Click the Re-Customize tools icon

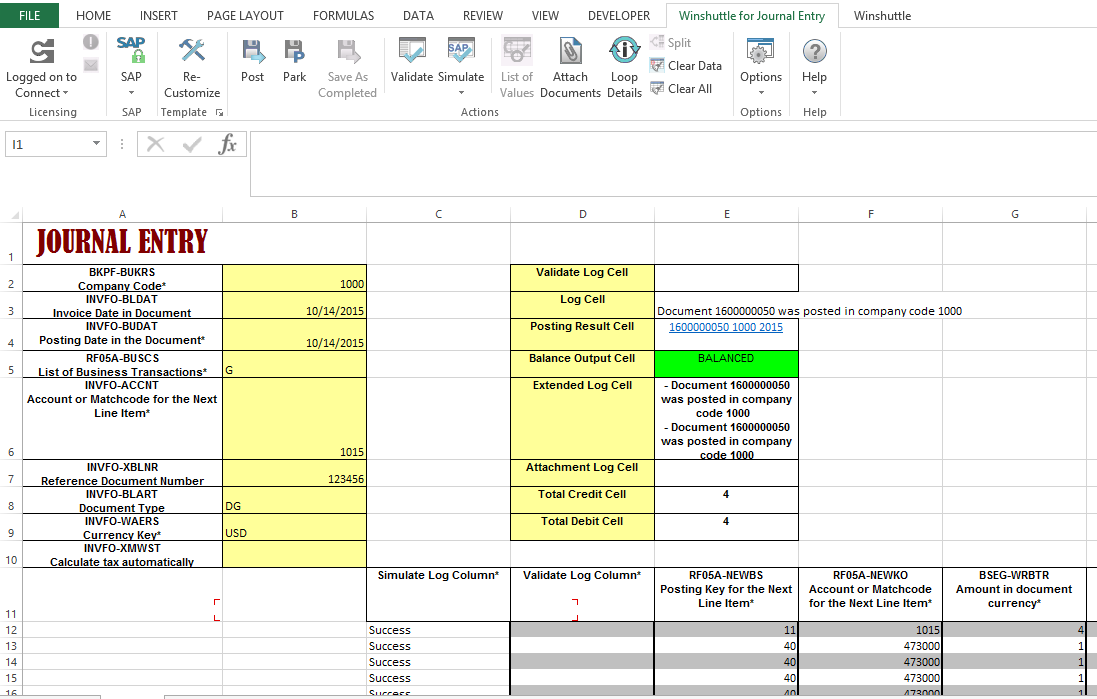click(192, 50)
